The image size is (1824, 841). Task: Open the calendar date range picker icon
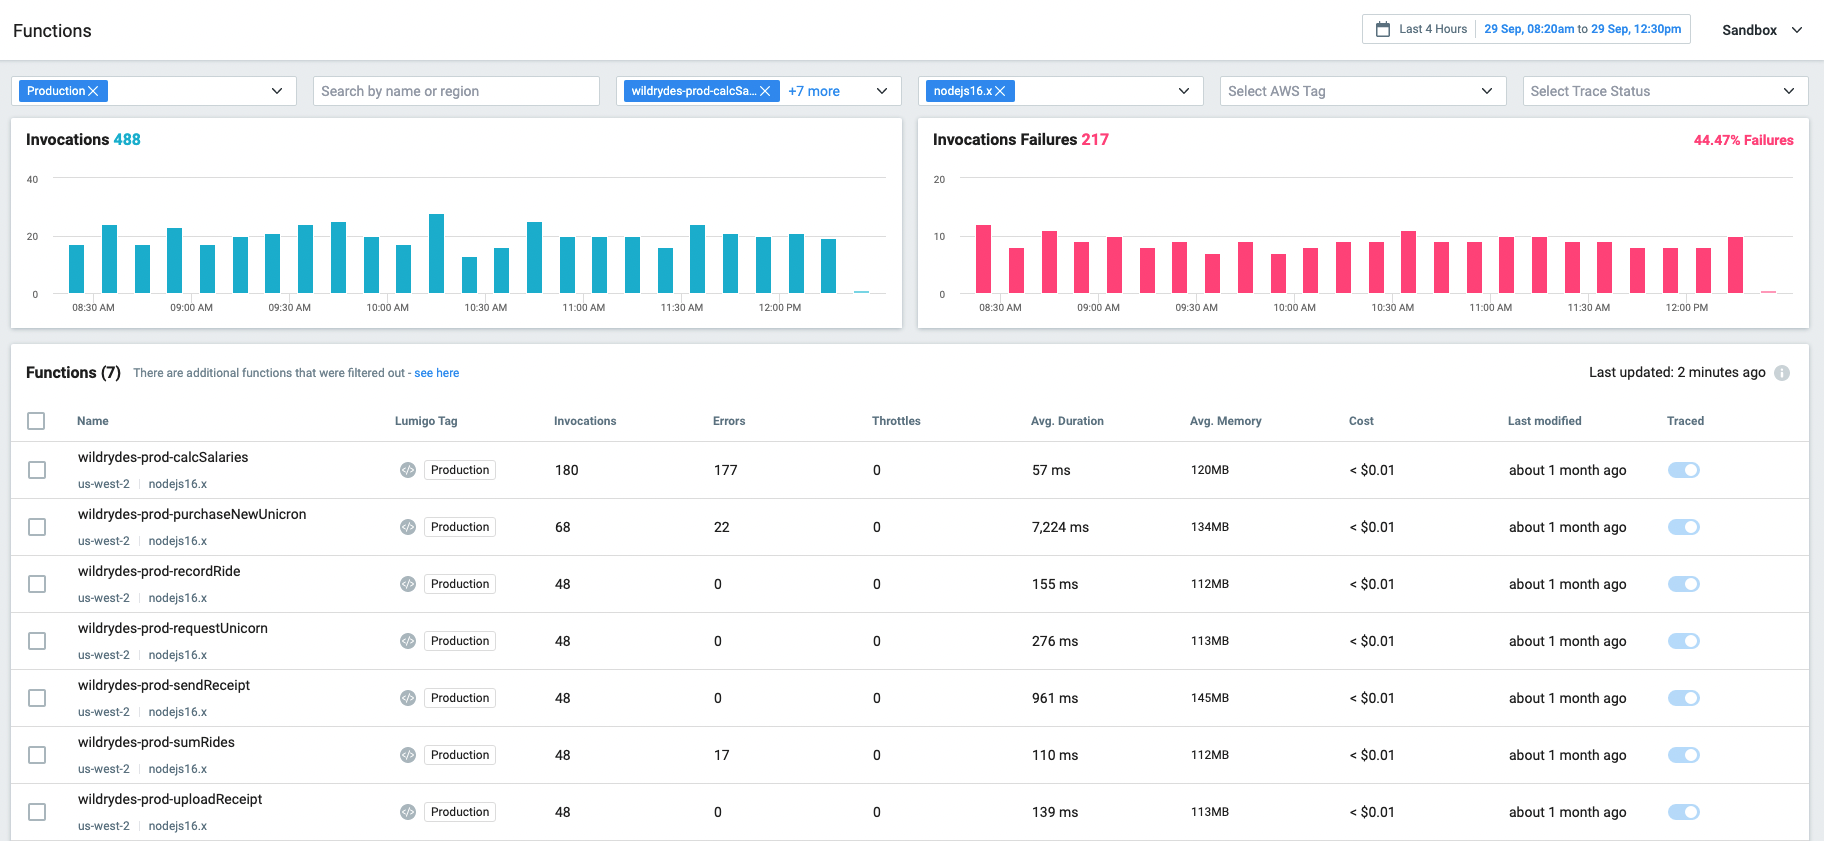1383,29
